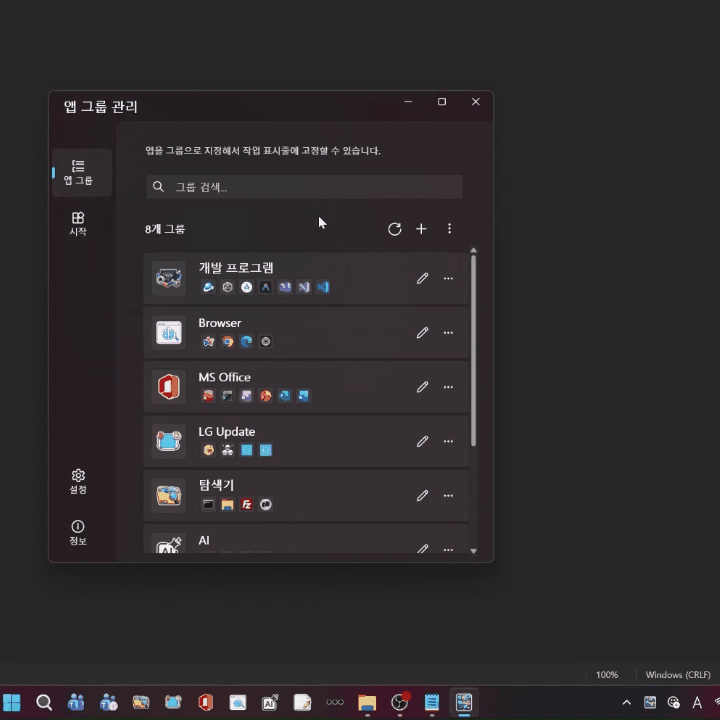720x720 pixels.
Task: Switch to the 앱 그룹 tab
Action: point(78,172)
